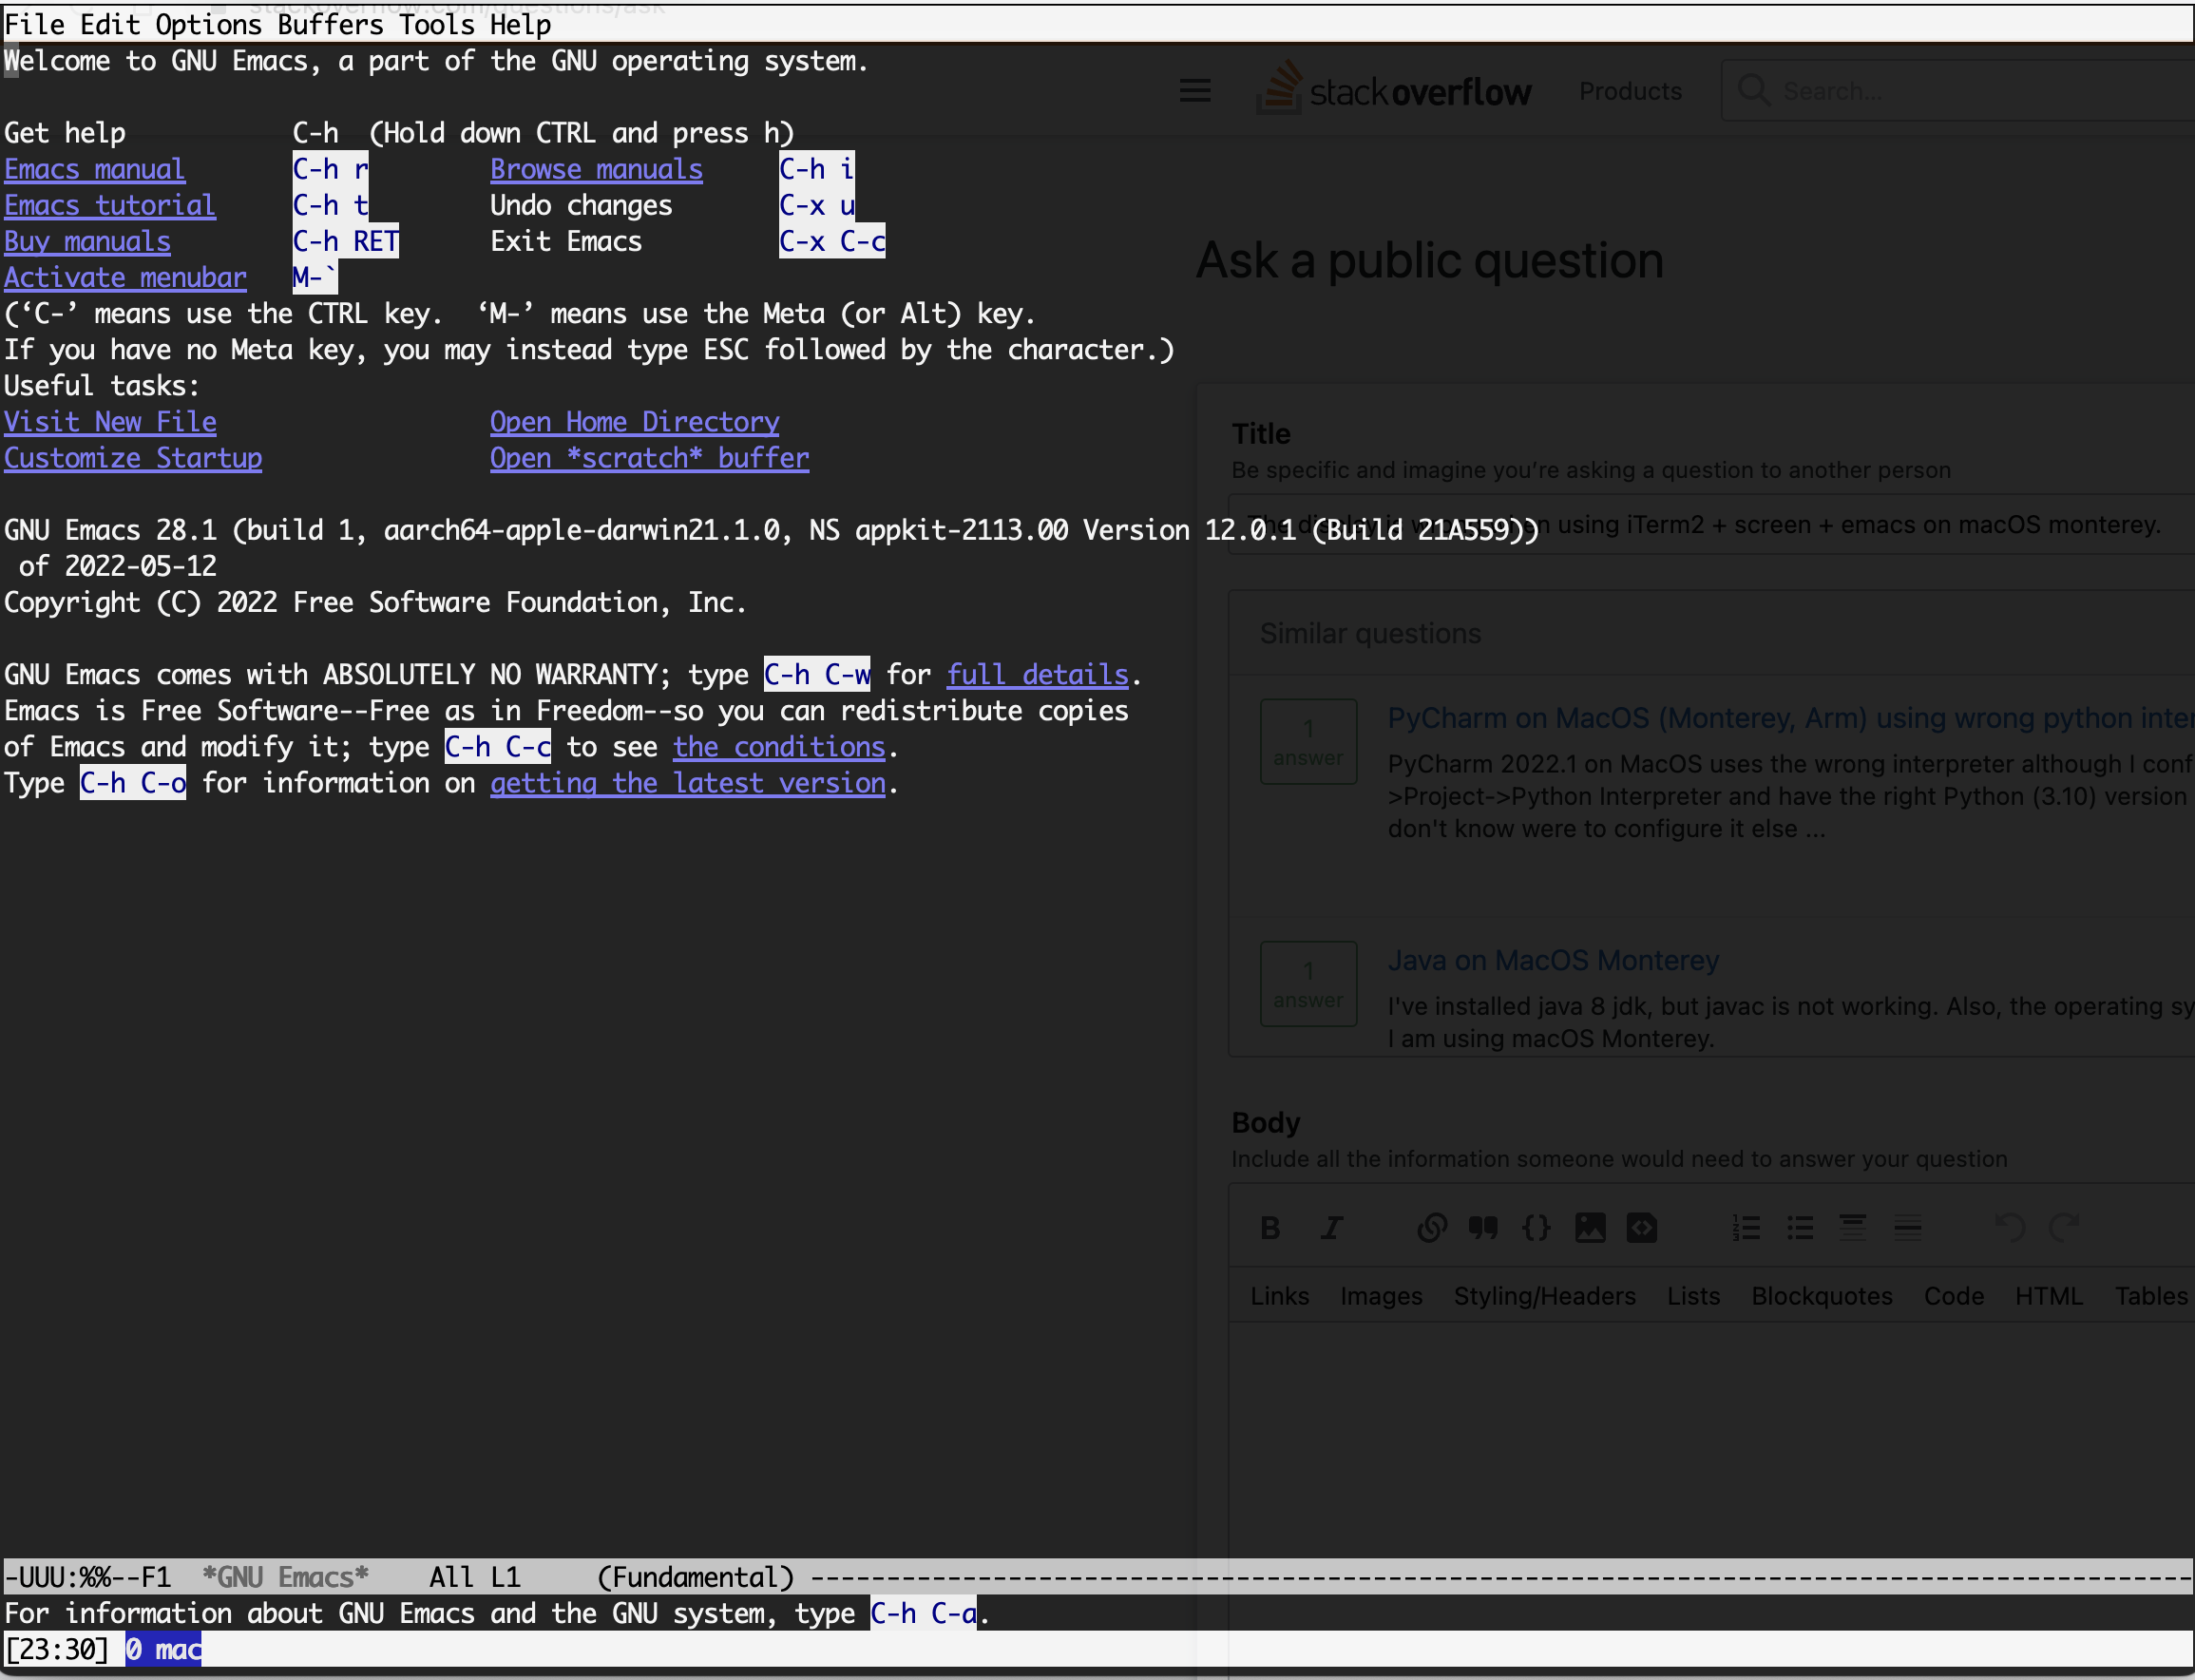Click the redo arrow in editor toolbar
Image resolution: width=2195 pixels, height=1680 pixels.
coord(2064,1228)
